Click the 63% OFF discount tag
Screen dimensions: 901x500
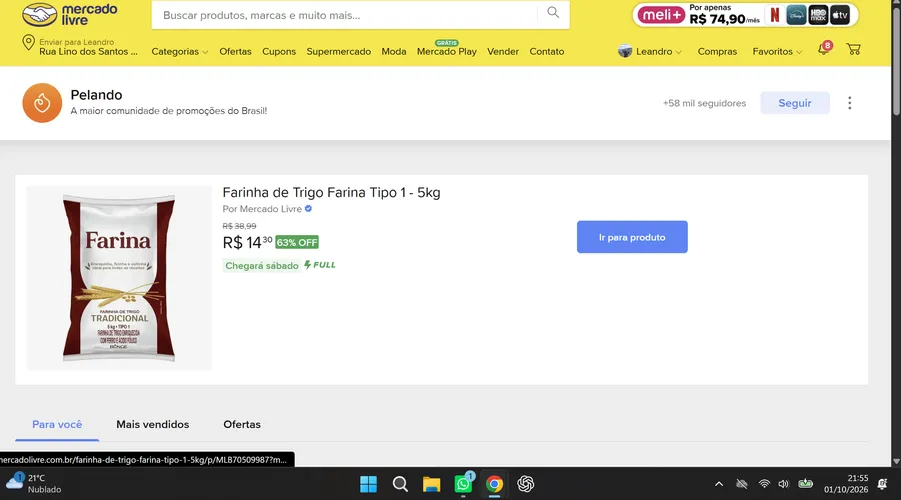297,243
